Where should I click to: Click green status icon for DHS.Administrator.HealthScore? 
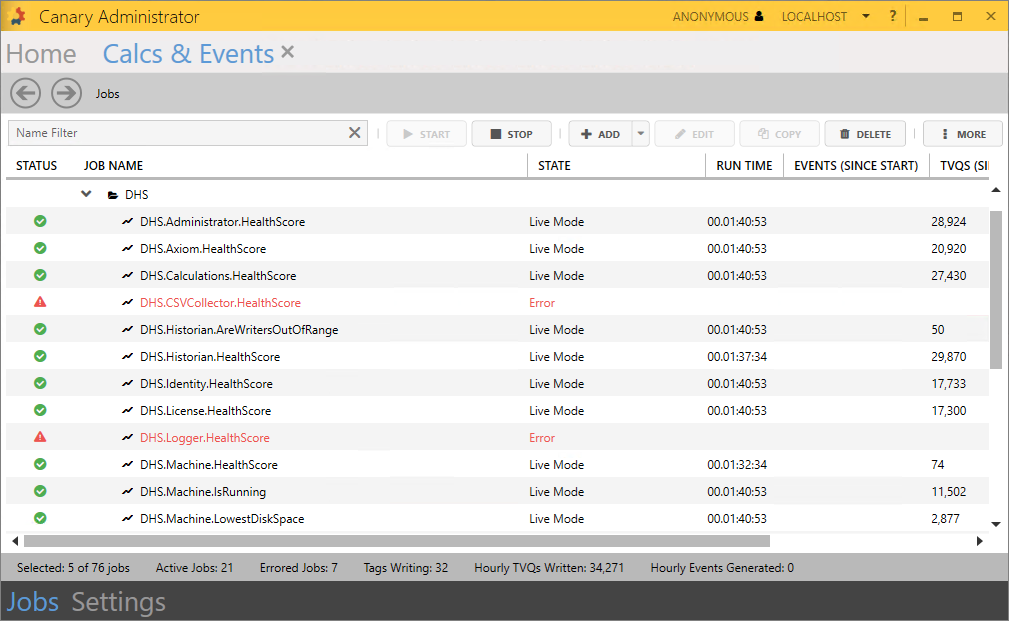[40, 221]
